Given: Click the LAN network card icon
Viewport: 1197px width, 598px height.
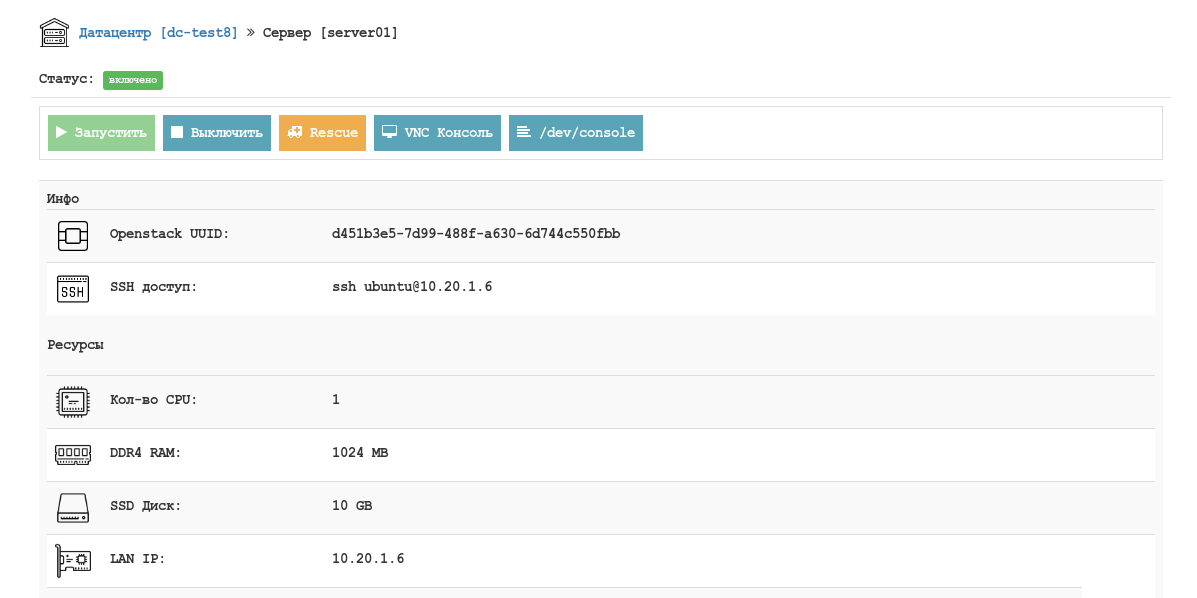Looking at the screenshot, I should [x=72, y=560].
